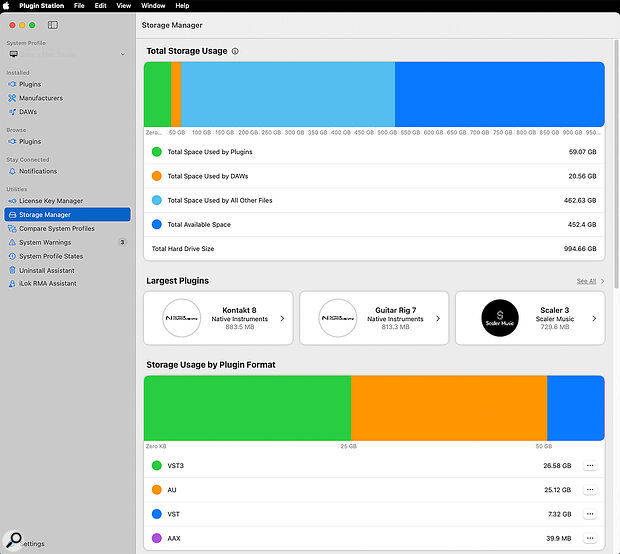
Task: Click the green VST3 dot in format list
Action: click(157, 465)
